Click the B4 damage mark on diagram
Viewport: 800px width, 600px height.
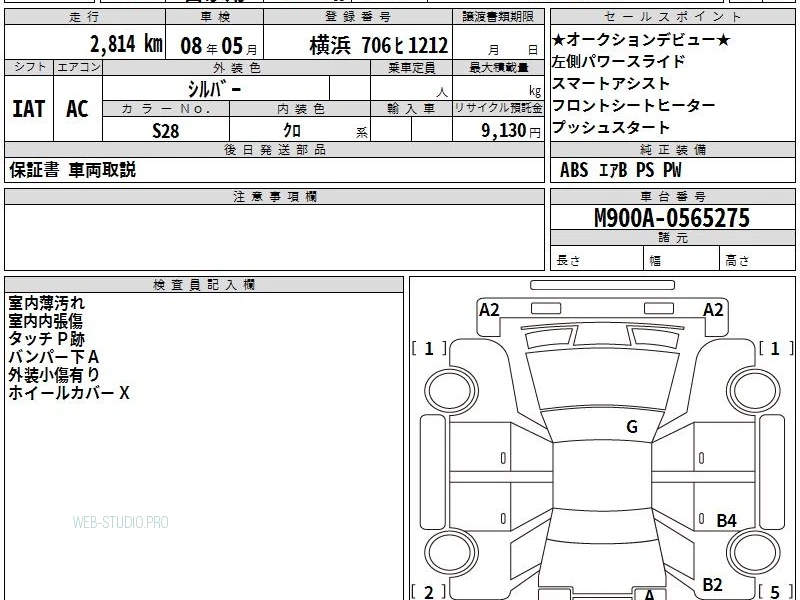(727, 520)
